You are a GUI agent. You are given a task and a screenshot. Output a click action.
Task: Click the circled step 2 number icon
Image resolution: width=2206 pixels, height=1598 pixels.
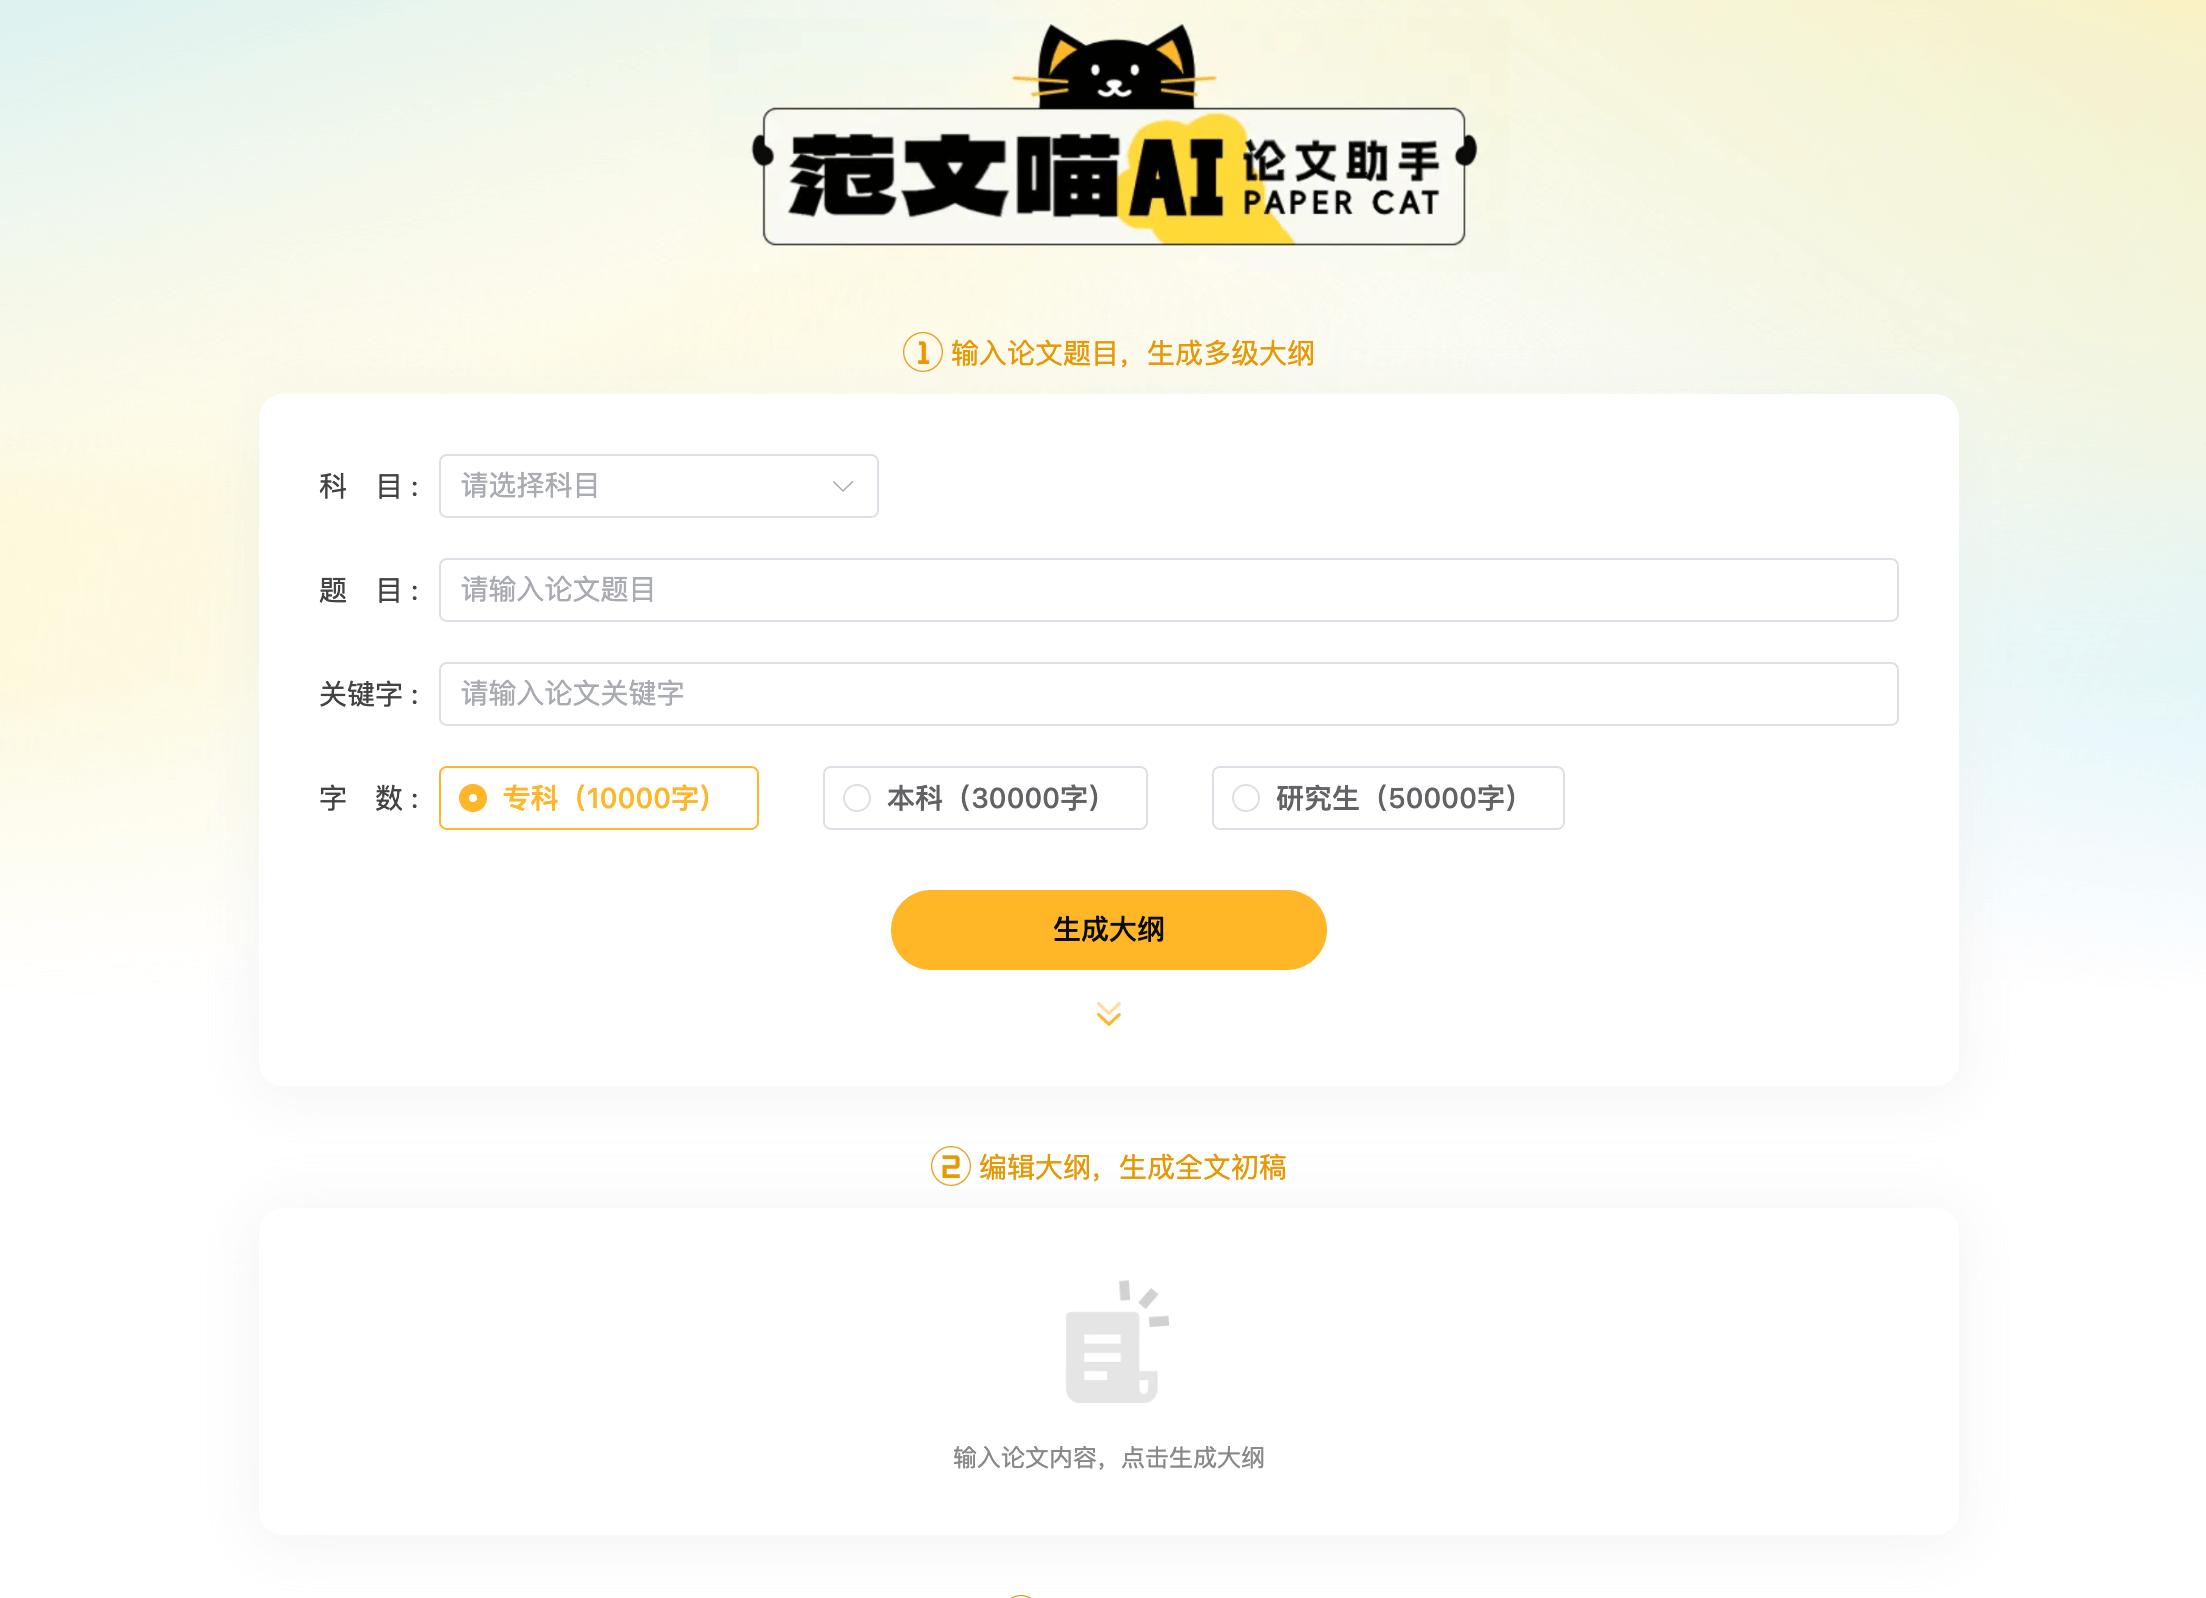point(950,1167)
